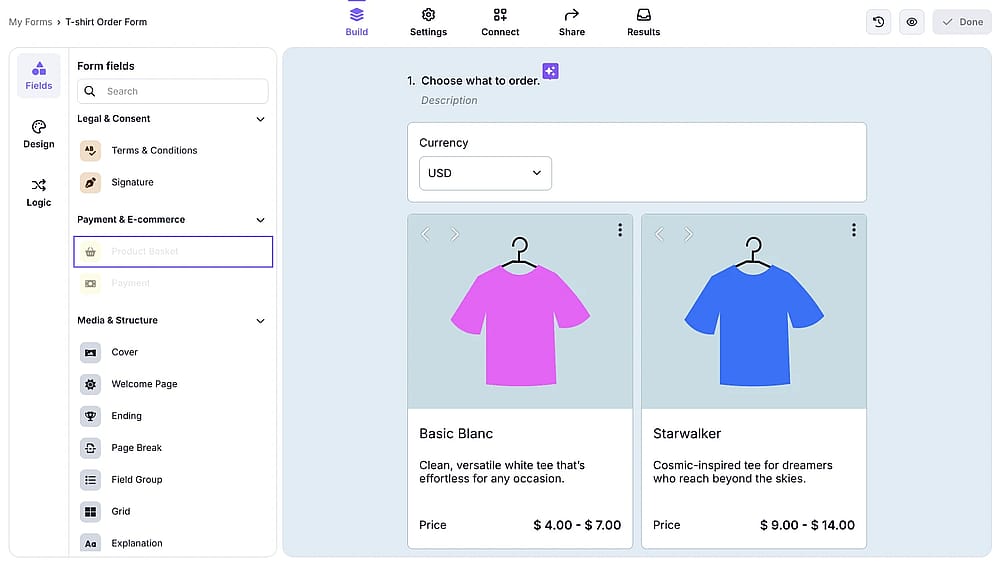Image resolution: width=1000 pixels, height=566 pixels.
Task: Go to the Share tab
Action: click(571, 22)
